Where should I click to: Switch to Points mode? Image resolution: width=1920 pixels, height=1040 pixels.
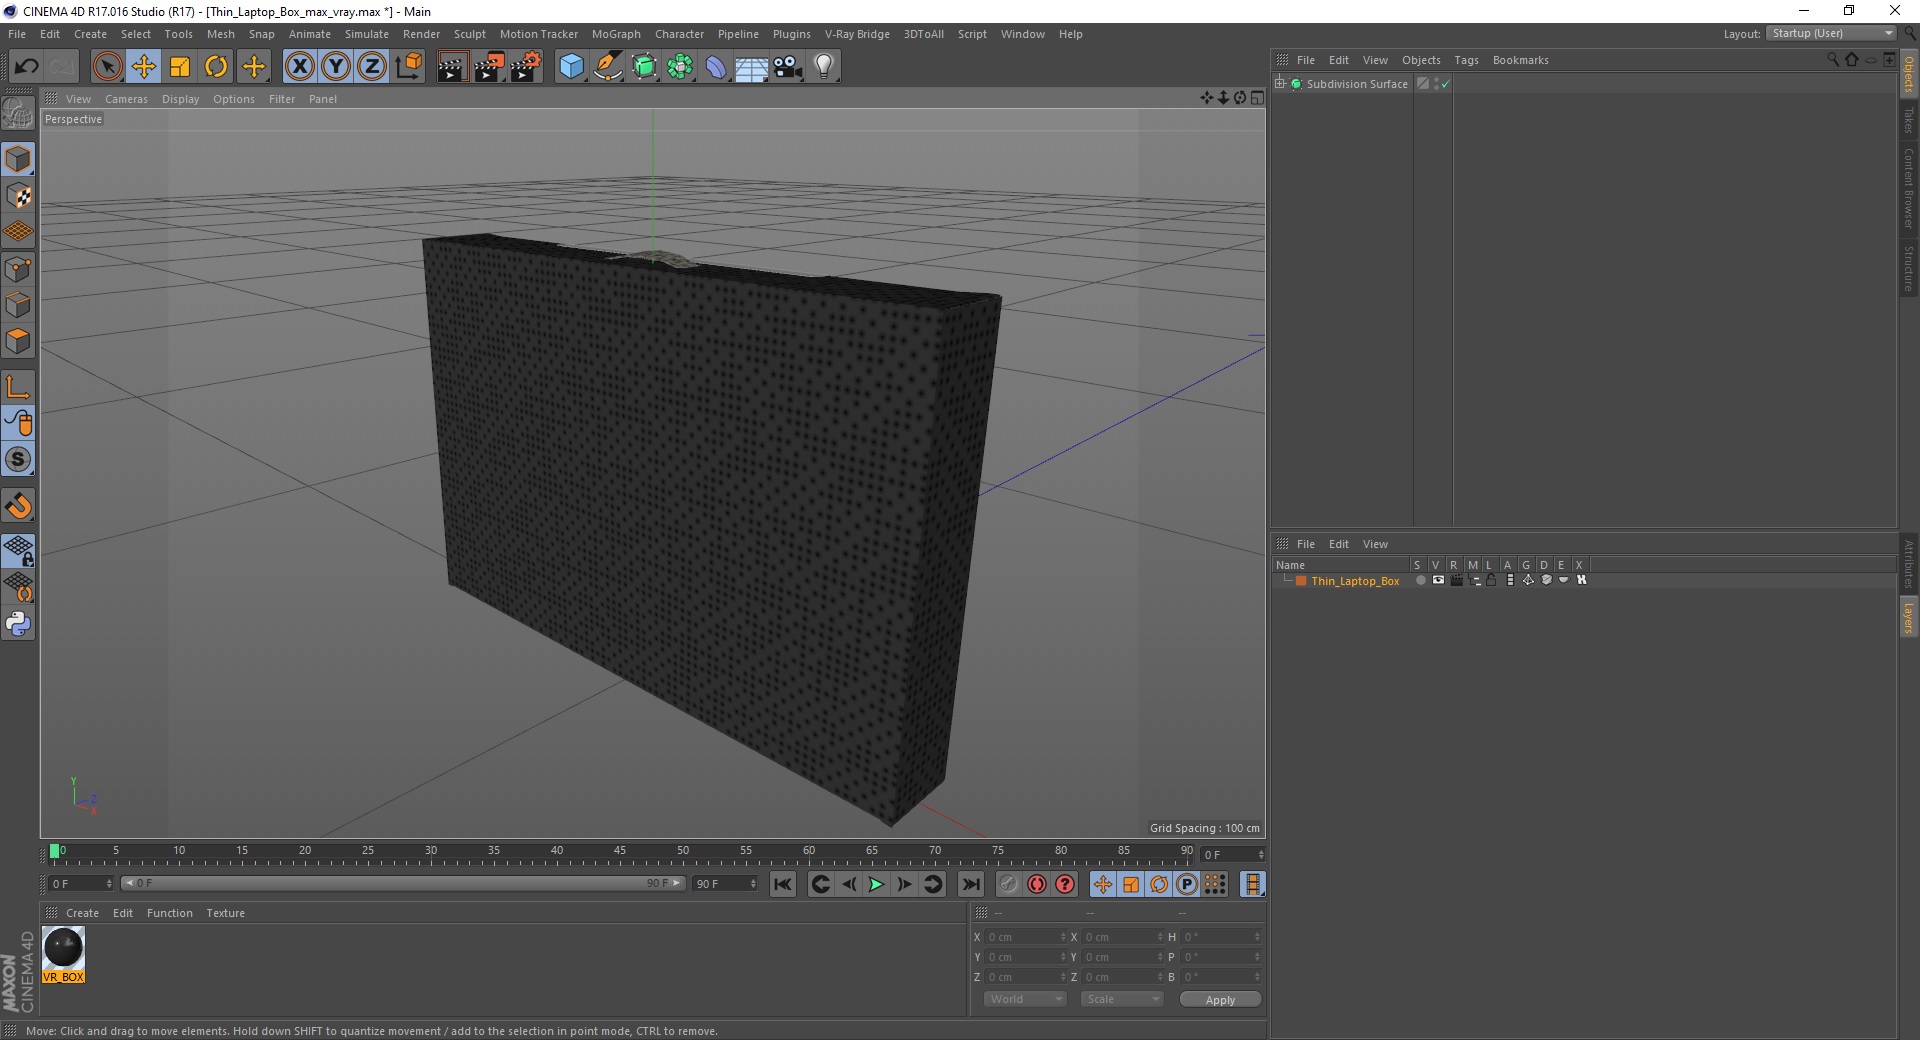point(18,268)
